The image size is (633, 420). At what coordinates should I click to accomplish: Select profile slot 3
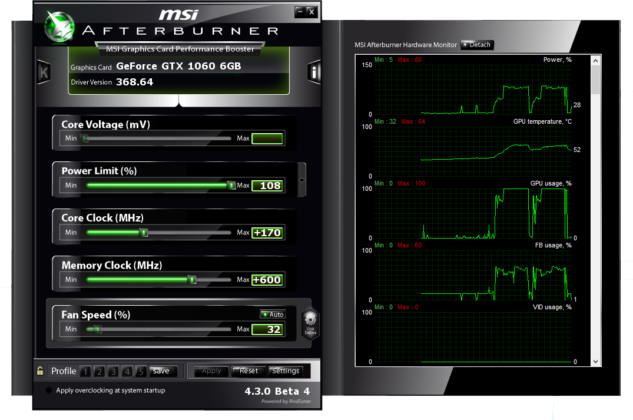click(113, 371)
